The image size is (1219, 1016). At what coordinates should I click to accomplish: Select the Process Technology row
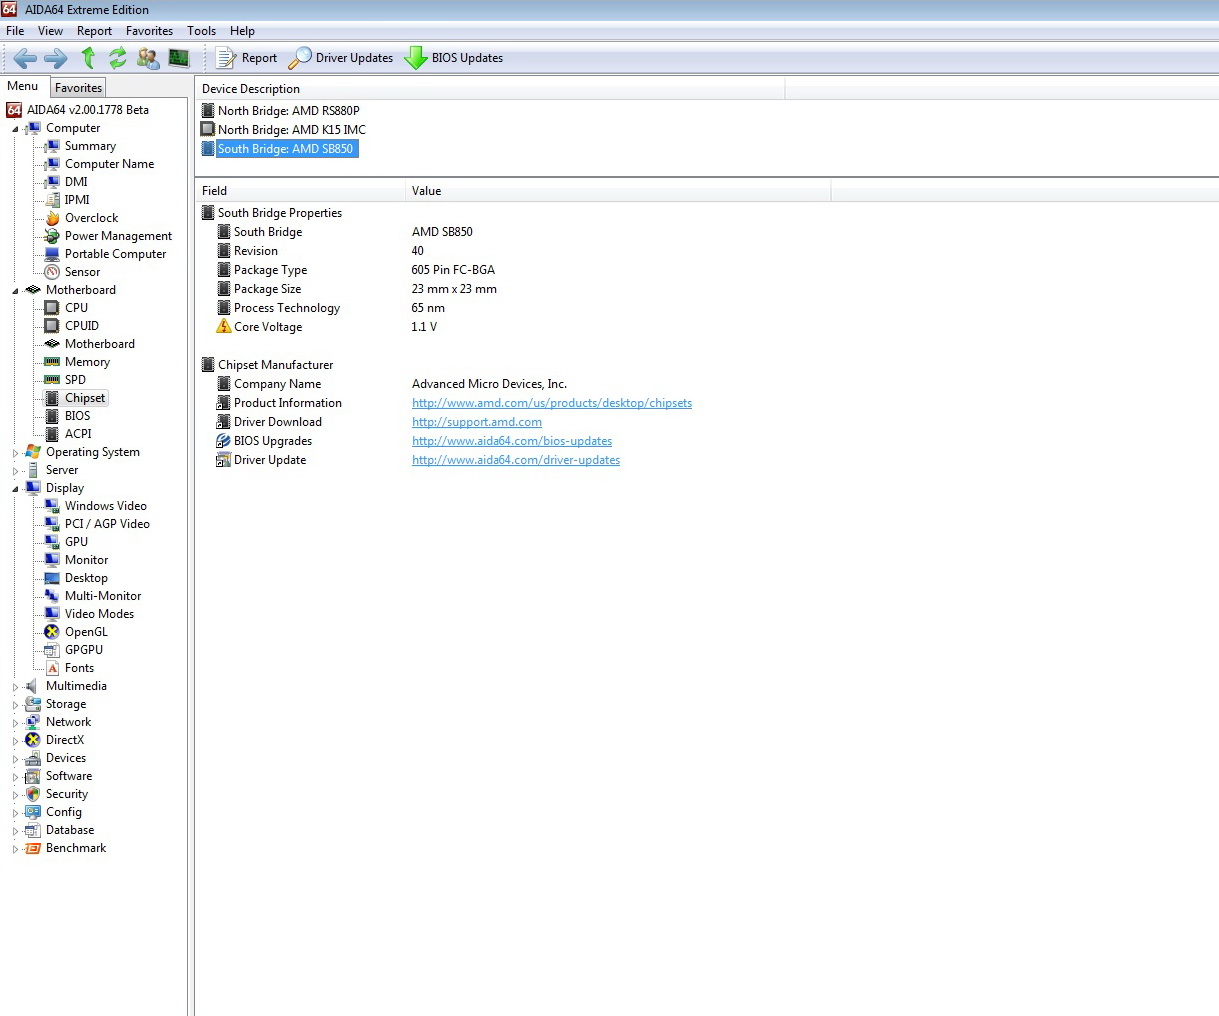(330, 308)
